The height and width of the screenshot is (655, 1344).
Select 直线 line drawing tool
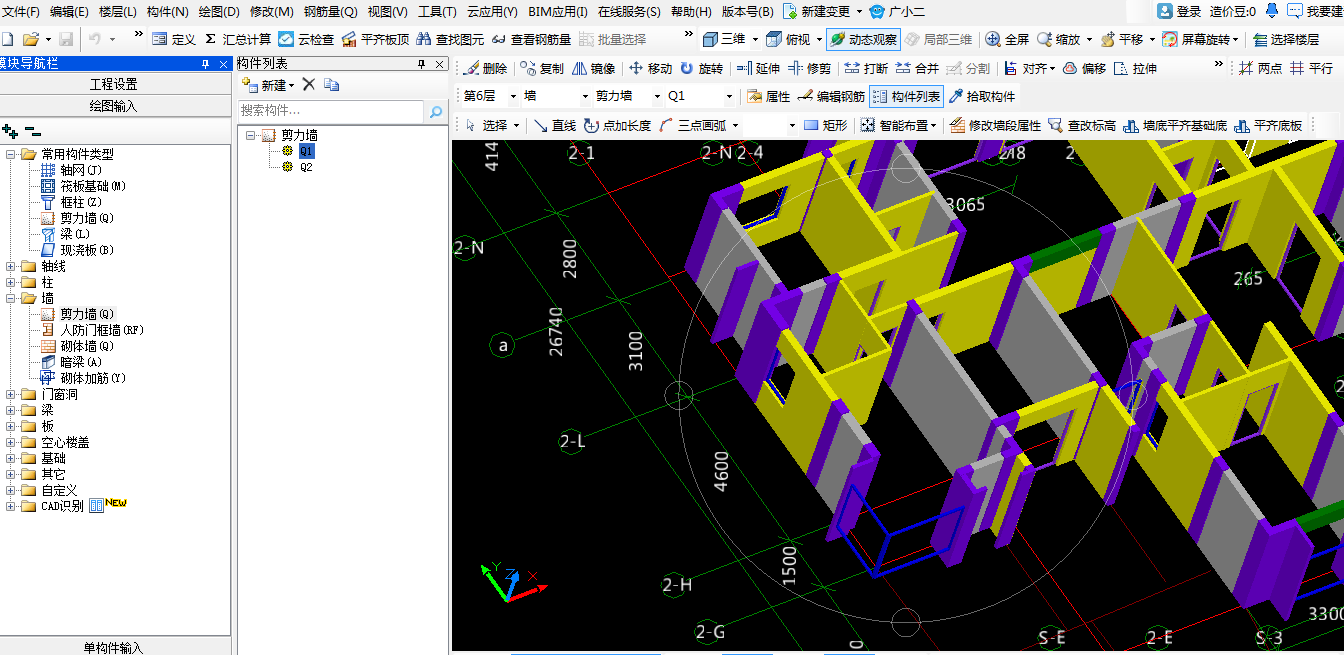(x=555, y=125)
